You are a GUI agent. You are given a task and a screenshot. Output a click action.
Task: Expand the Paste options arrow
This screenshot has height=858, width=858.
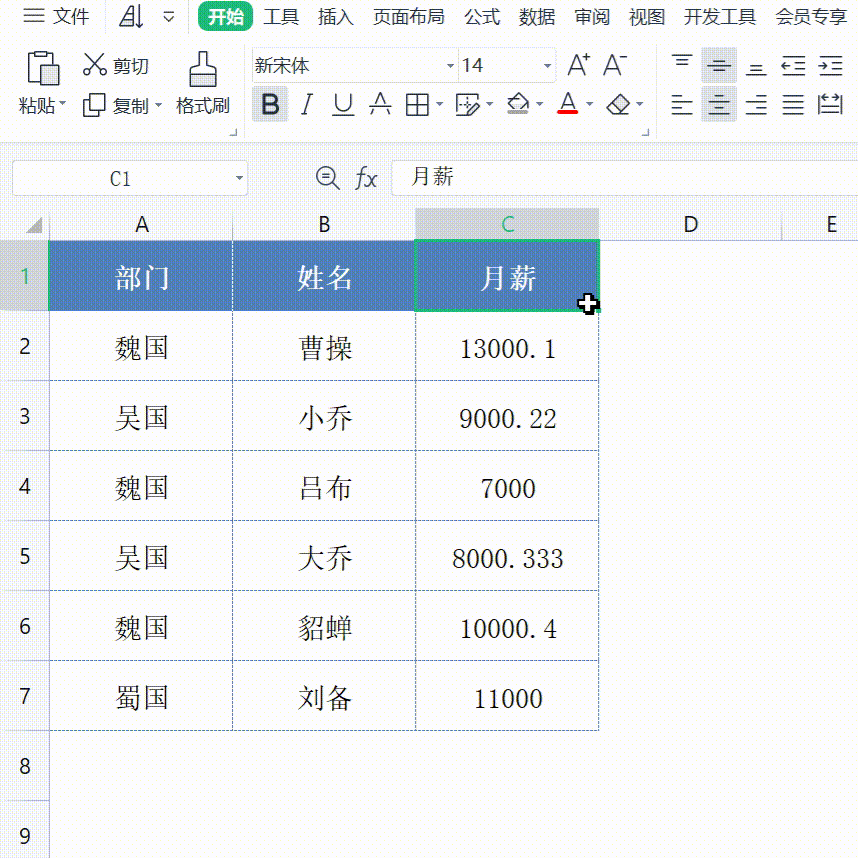(x=62, y=103)
